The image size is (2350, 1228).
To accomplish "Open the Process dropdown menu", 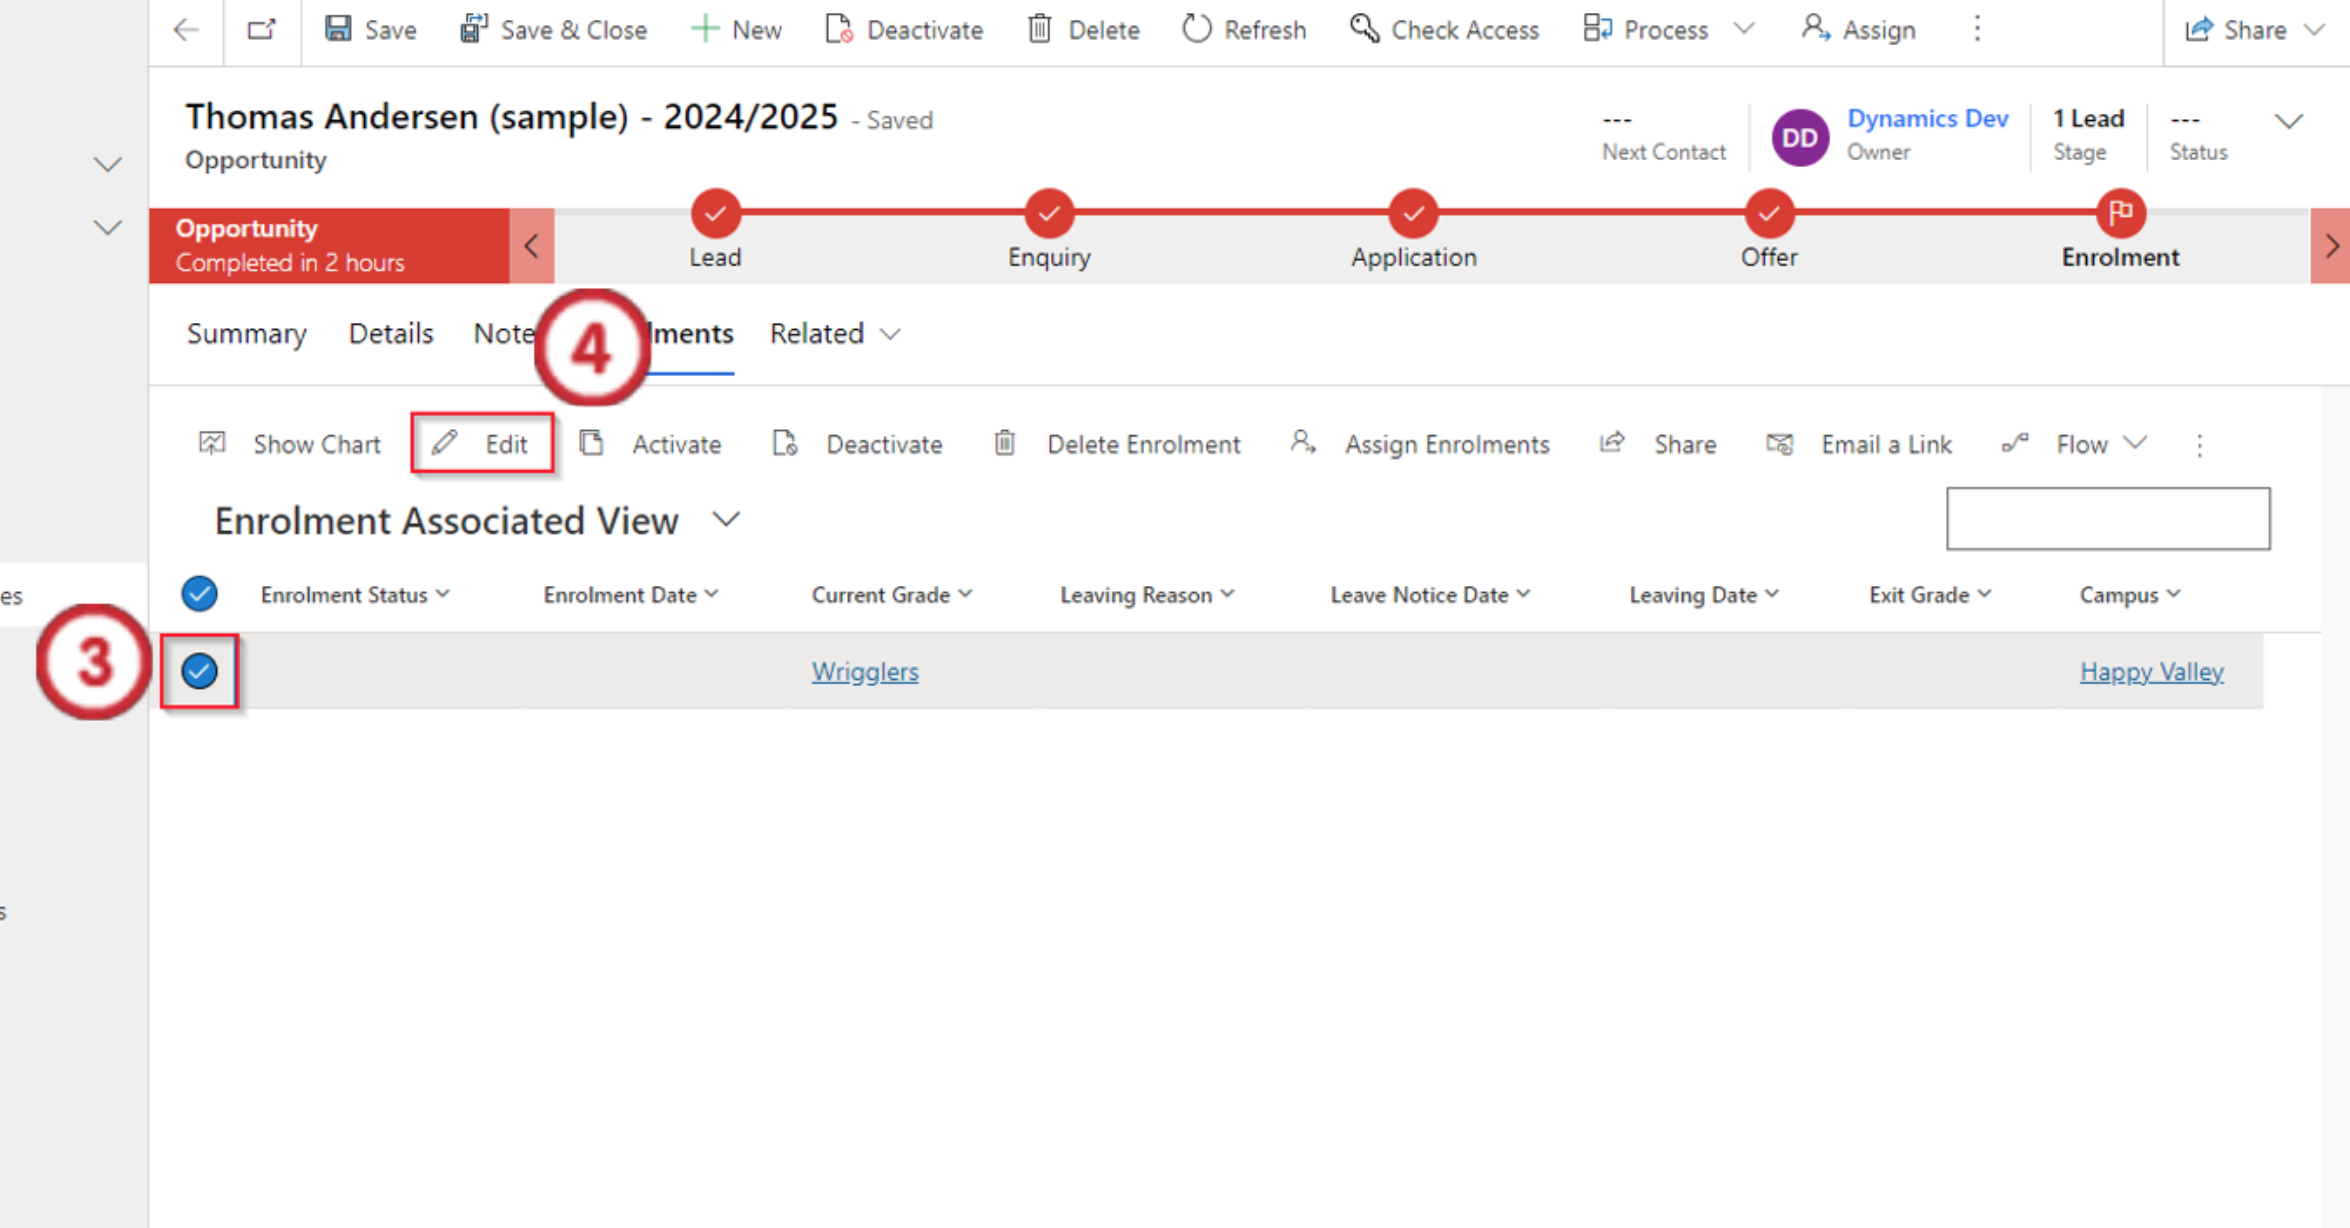I will tap(1744, 29).
